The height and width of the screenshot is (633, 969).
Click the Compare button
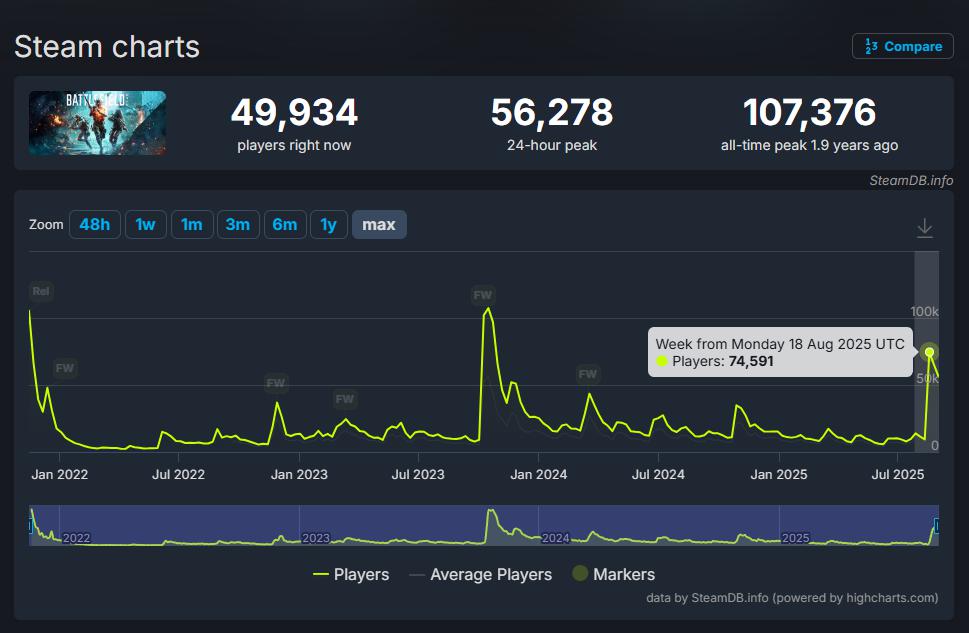902,46
